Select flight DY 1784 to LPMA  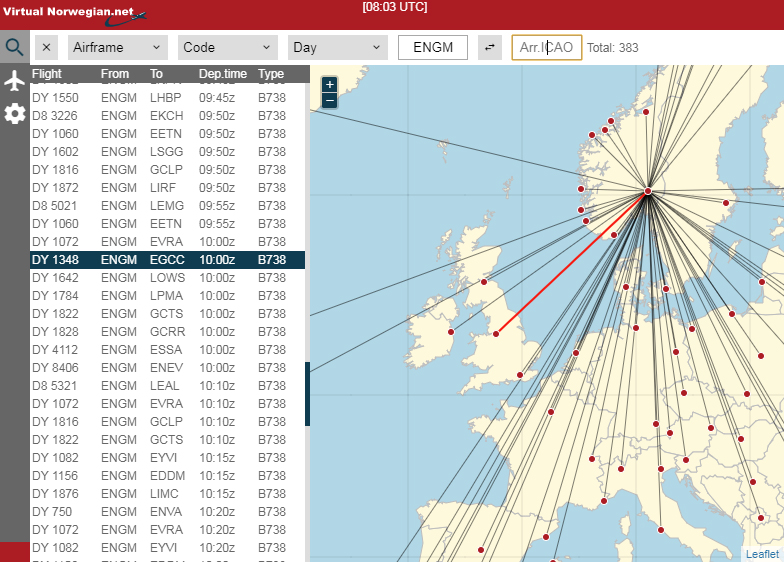point(168,296)
